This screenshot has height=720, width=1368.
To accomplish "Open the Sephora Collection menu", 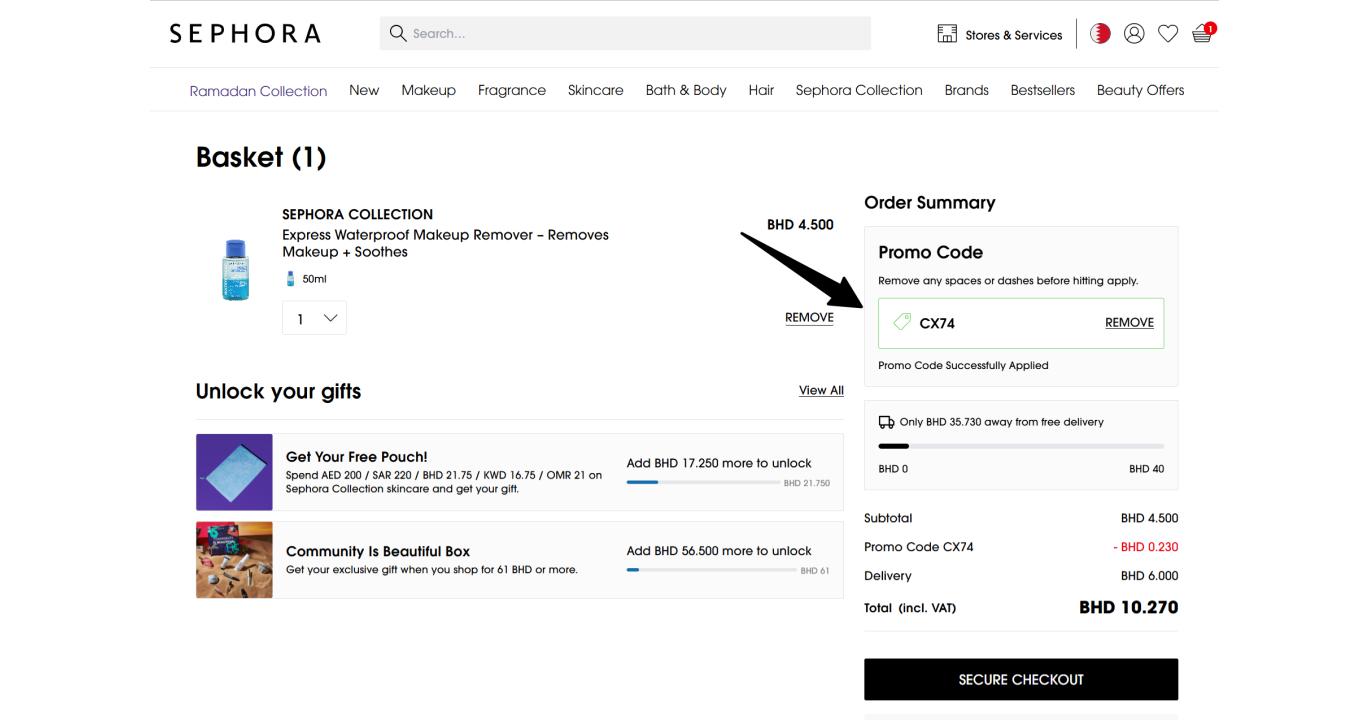I will [x=859, y=90].
